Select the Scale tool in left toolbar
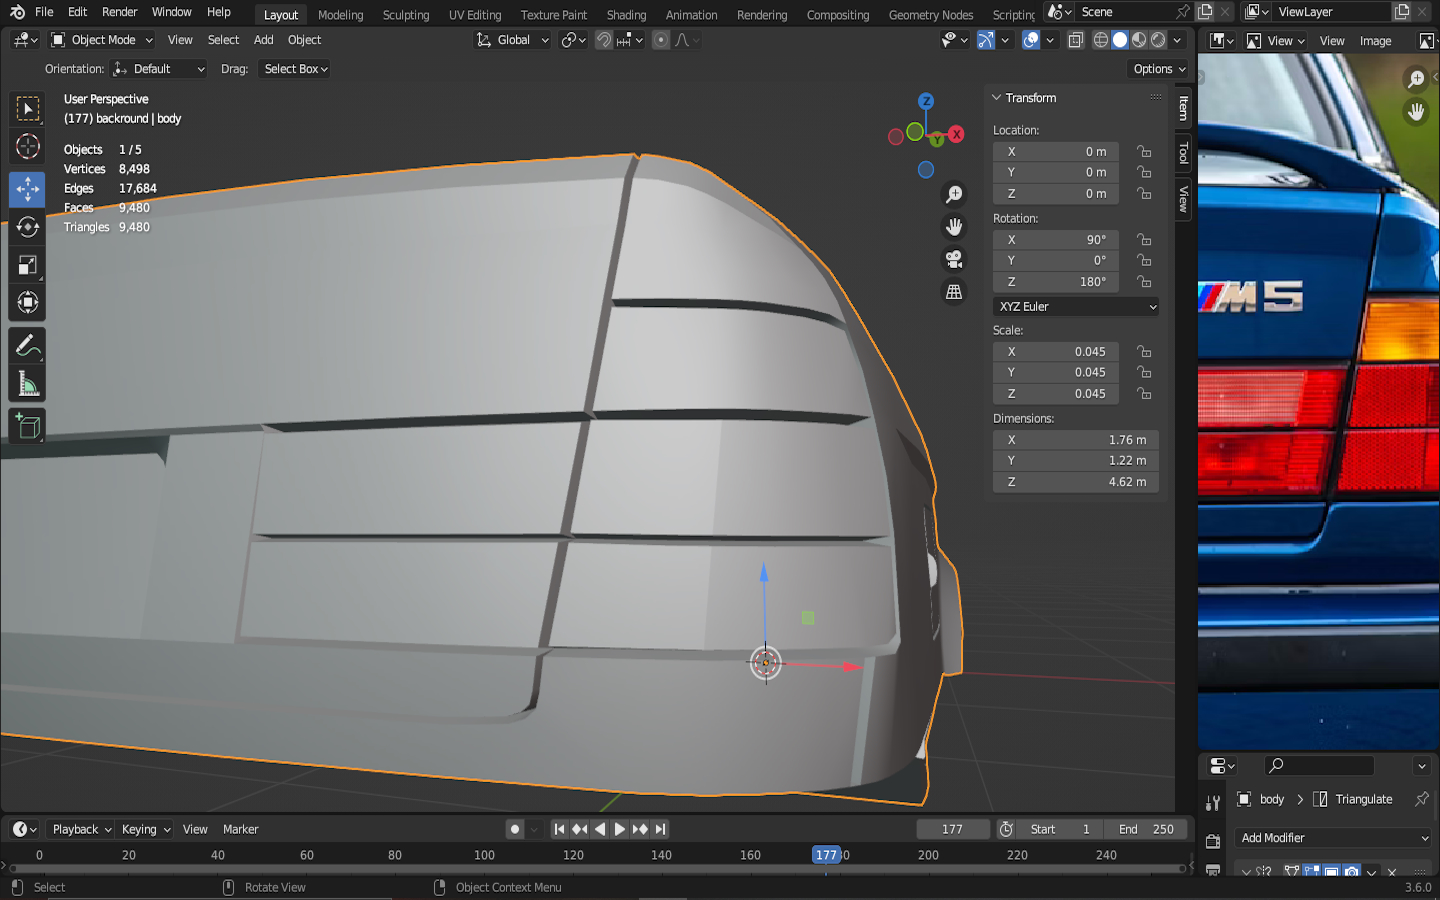The height and width of the screenshot is (900, 1440). tap(28, 265)
